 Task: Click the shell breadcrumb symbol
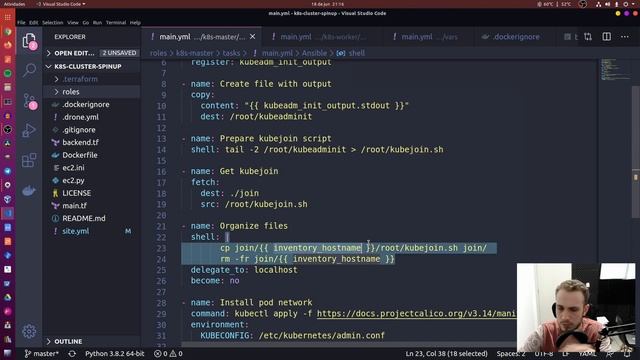click(x=351, y=53)
